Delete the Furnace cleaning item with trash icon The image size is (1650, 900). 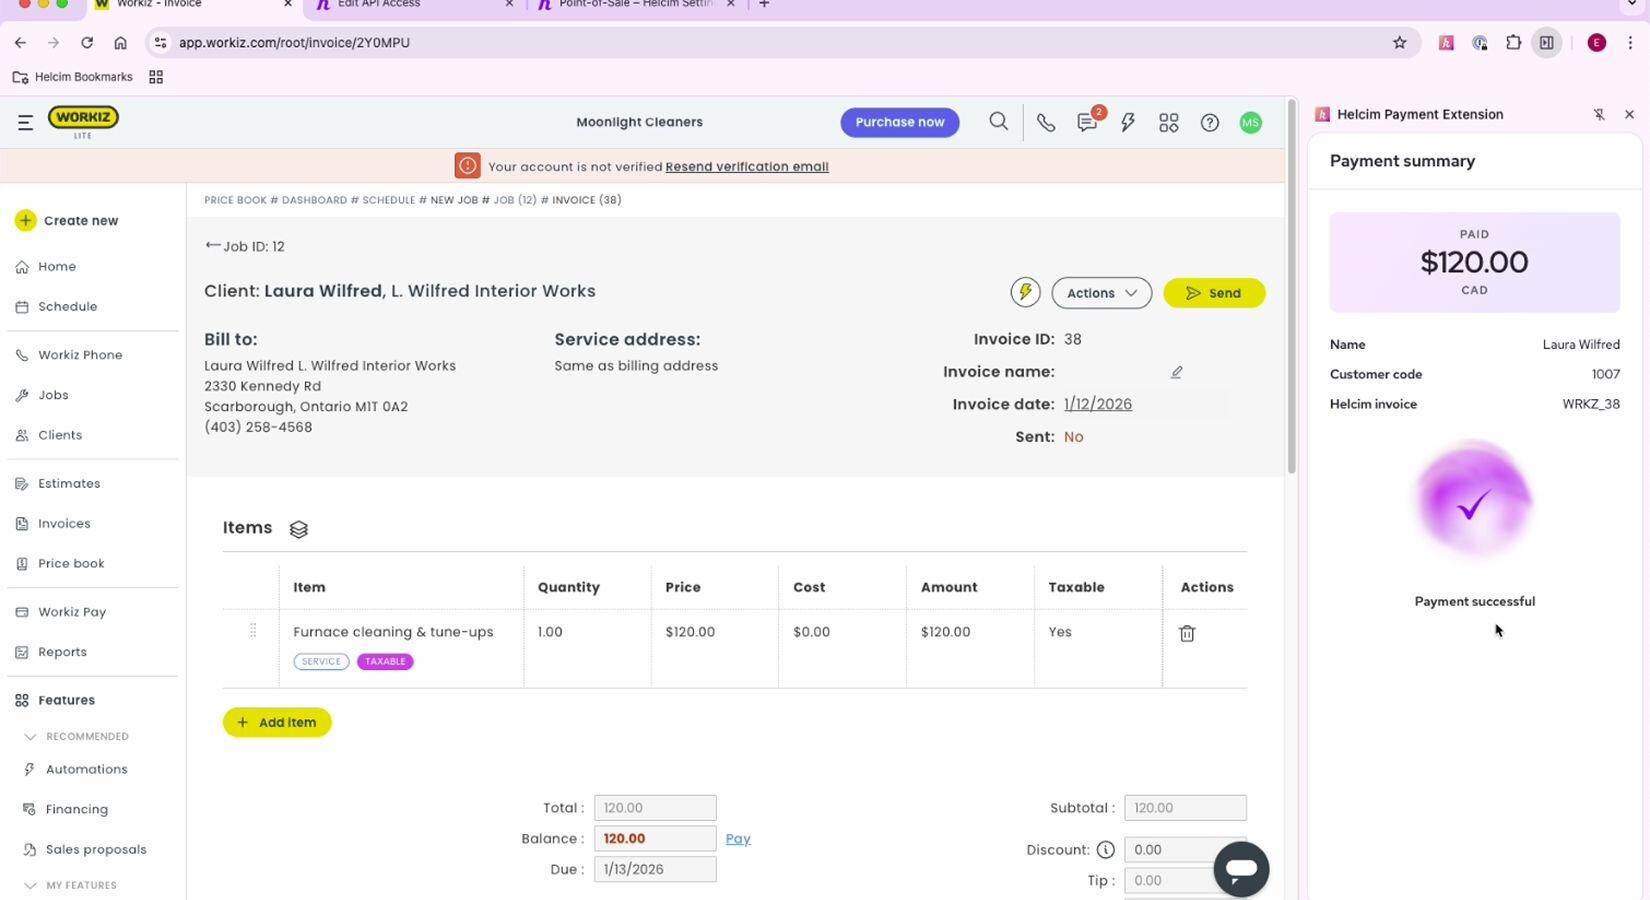pos(1187,633)
